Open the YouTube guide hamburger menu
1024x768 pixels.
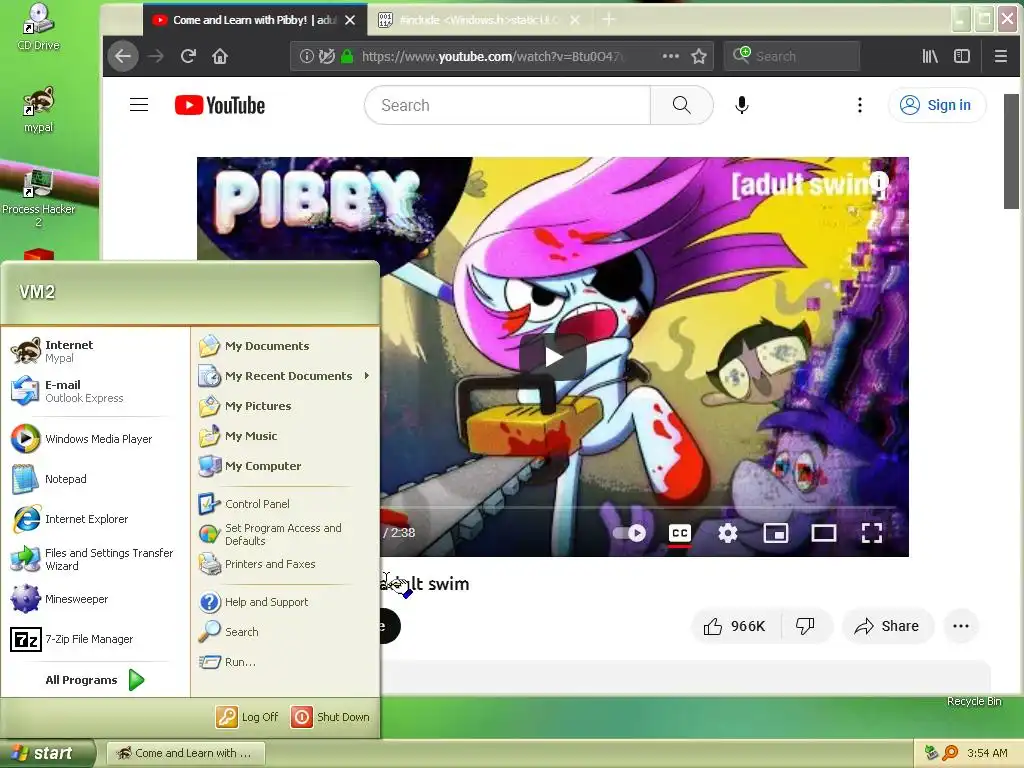pyautogui.click(x=139, y=105)
